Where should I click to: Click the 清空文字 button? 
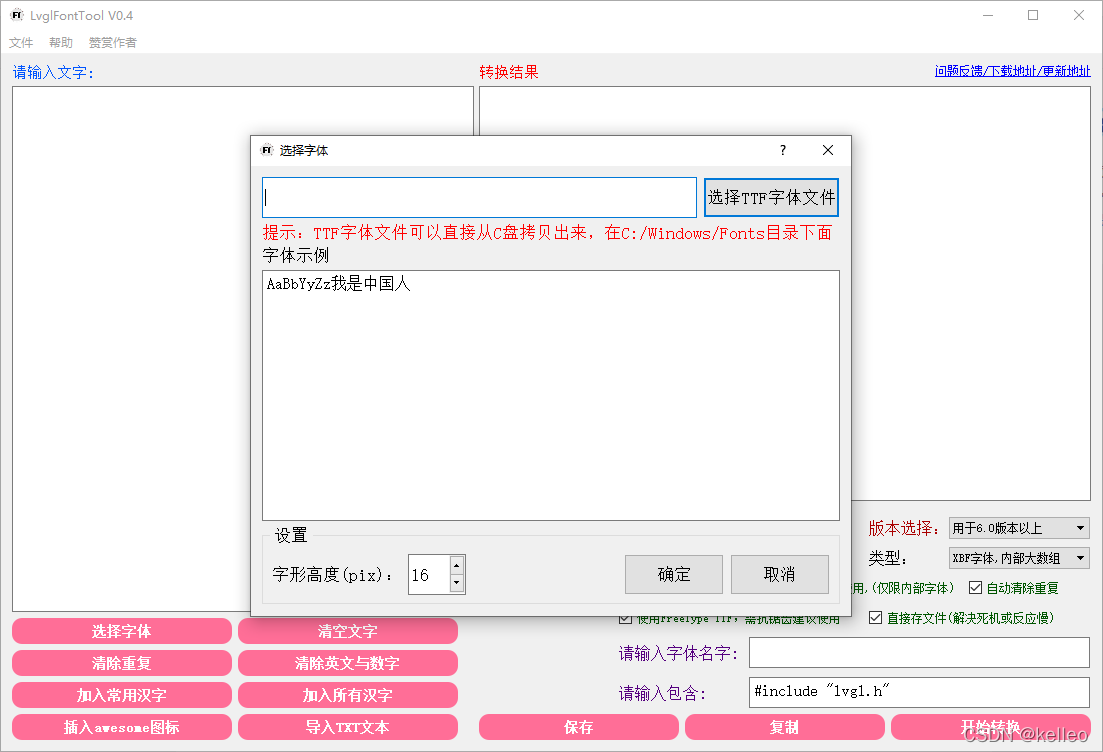[348, 631]
